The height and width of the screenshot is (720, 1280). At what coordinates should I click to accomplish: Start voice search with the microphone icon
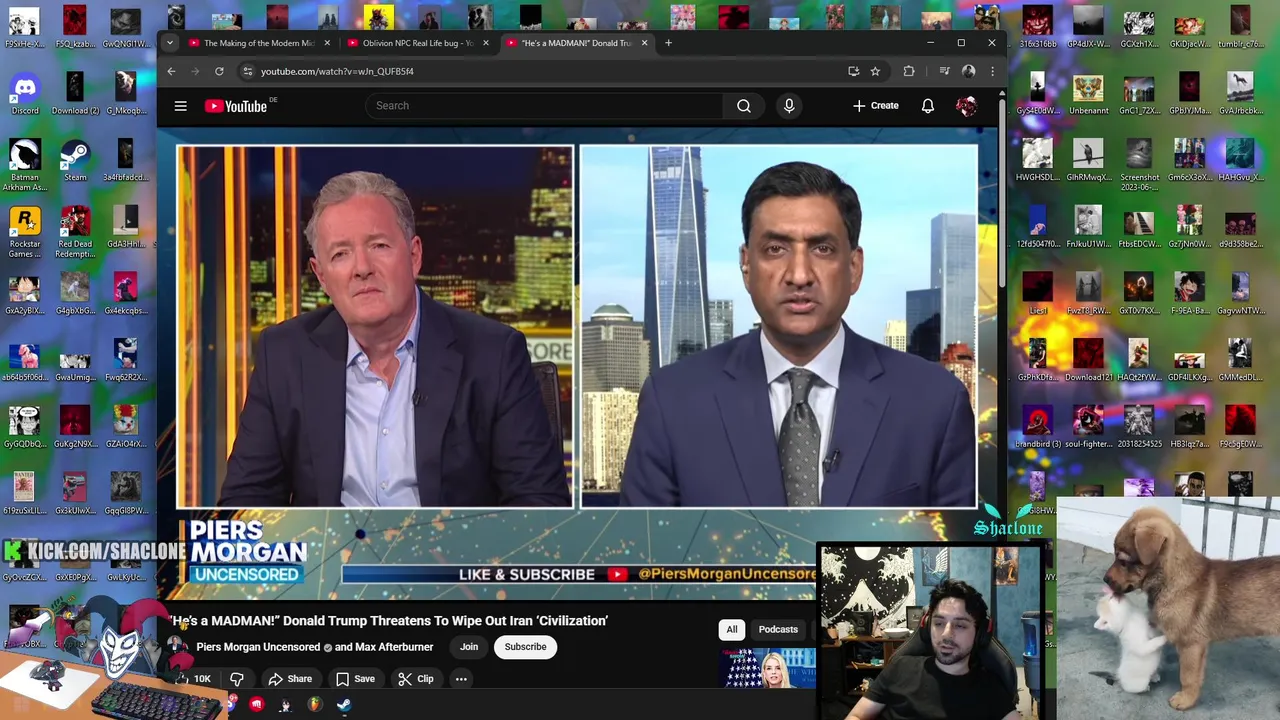tap(789, 105)
